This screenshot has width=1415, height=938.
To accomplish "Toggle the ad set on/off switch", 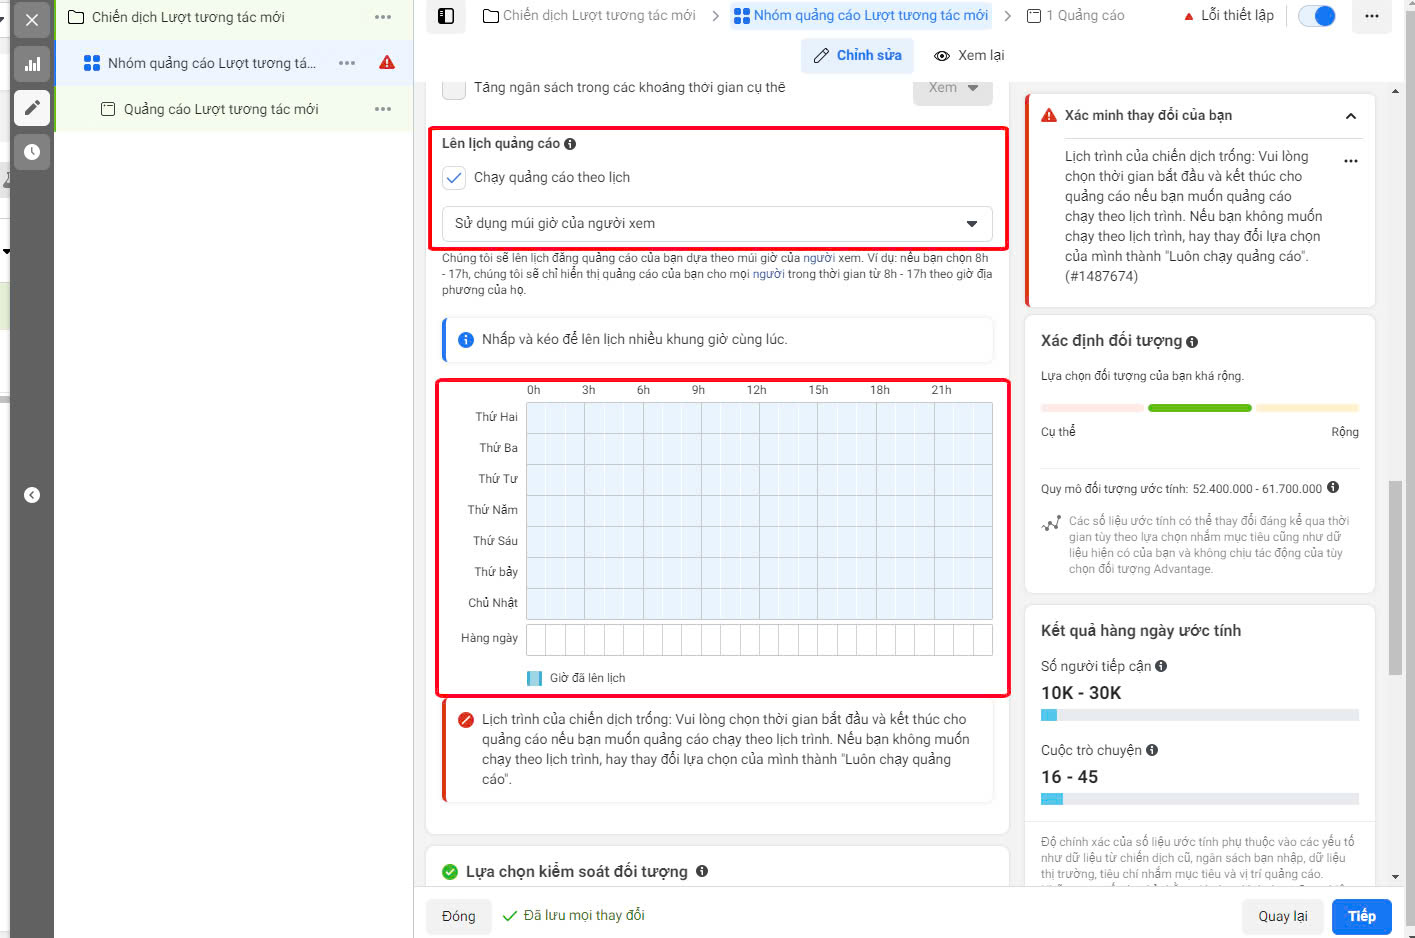I will pyautogui.click(x=1317, y=16).
